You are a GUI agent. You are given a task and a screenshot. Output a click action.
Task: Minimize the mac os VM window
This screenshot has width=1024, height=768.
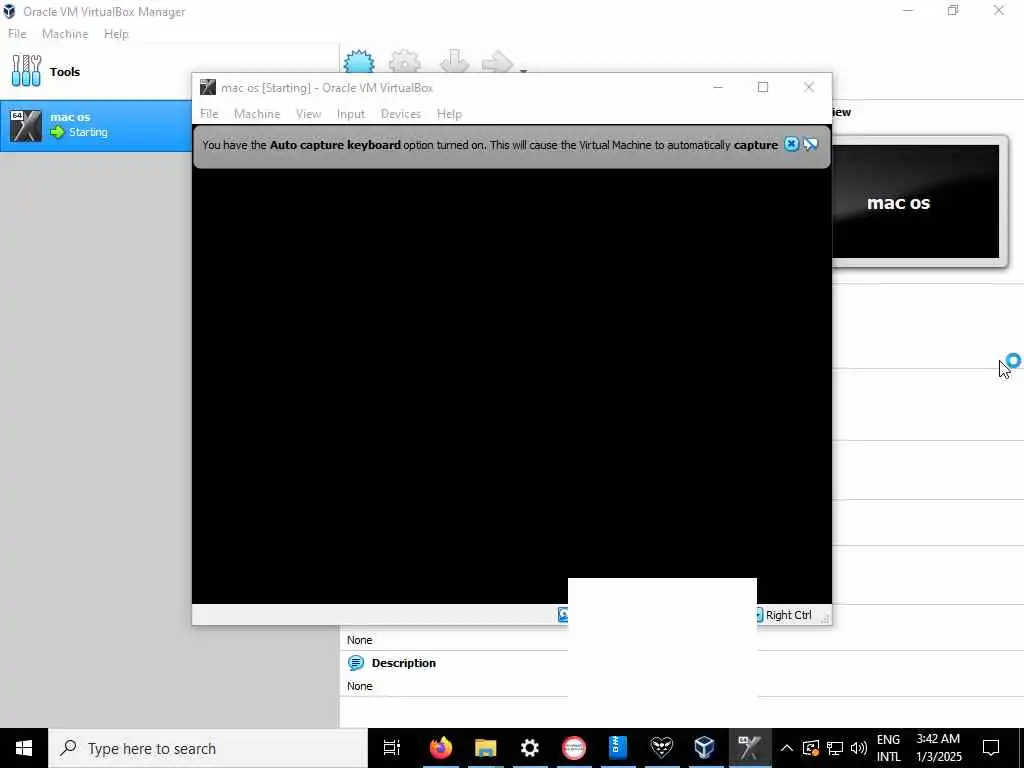[x=718, y=88]
